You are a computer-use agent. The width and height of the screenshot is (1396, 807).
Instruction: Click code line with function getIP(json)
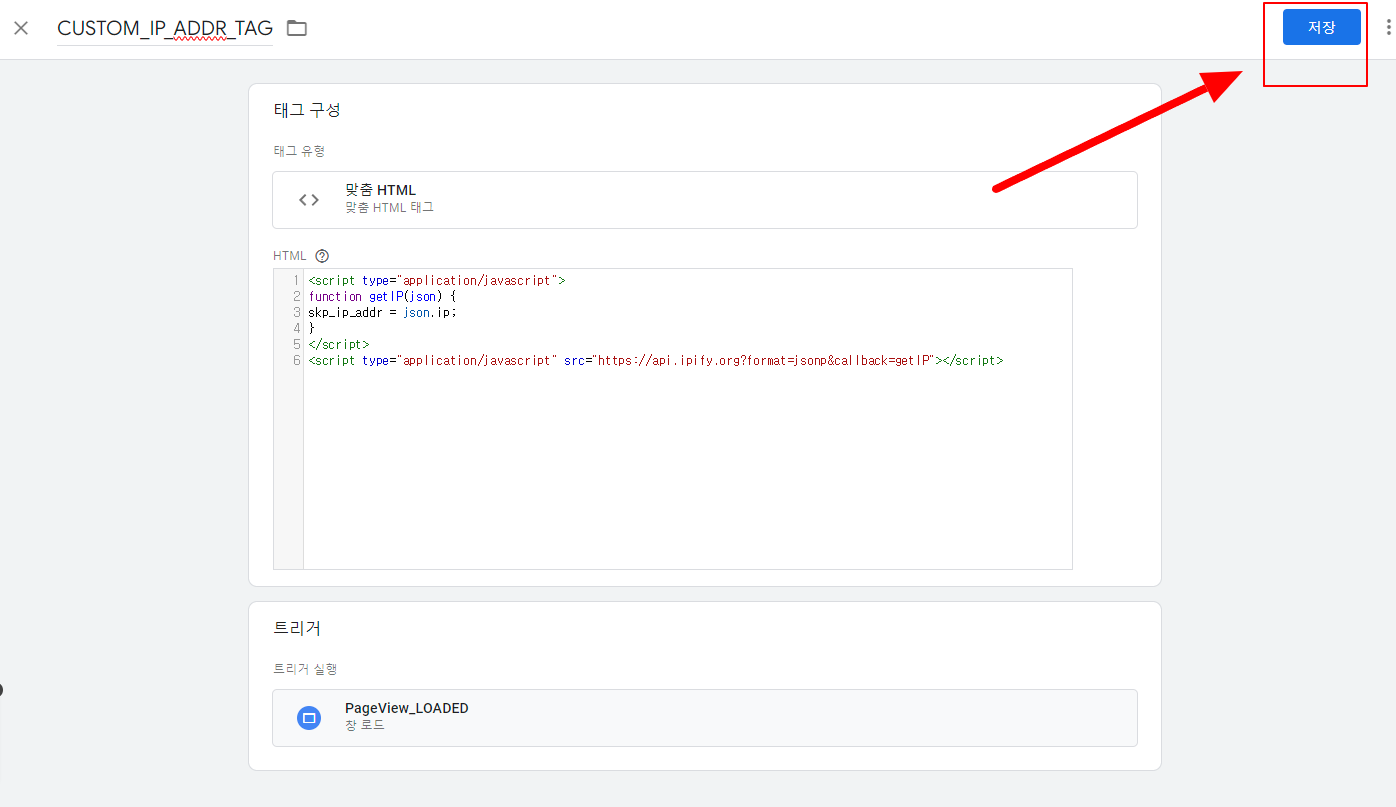point(382,296)
